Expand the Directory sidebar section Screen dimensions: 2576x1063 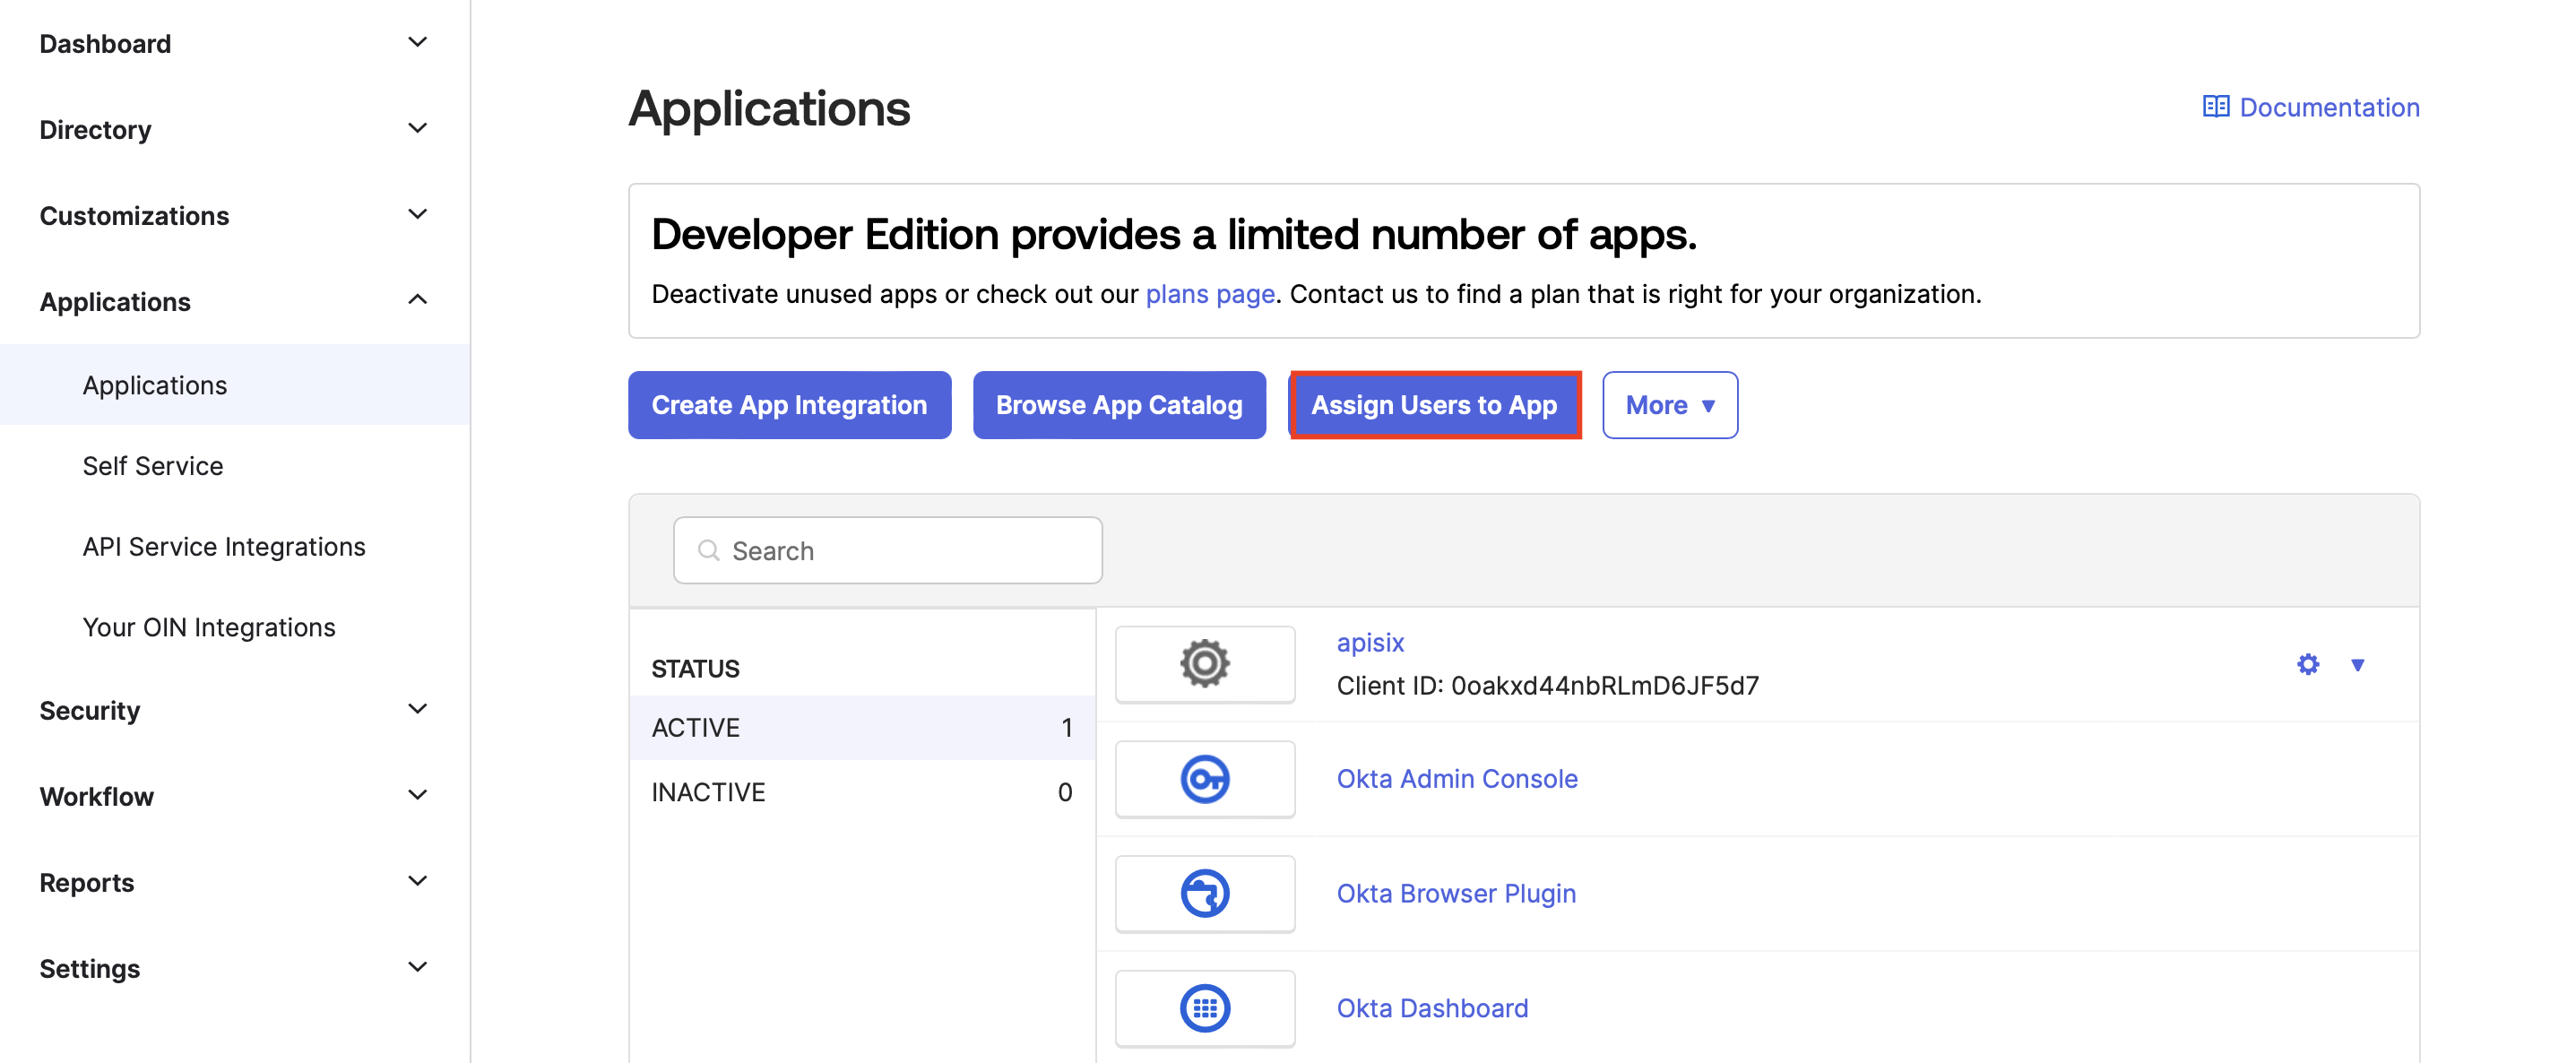point(418,129)
